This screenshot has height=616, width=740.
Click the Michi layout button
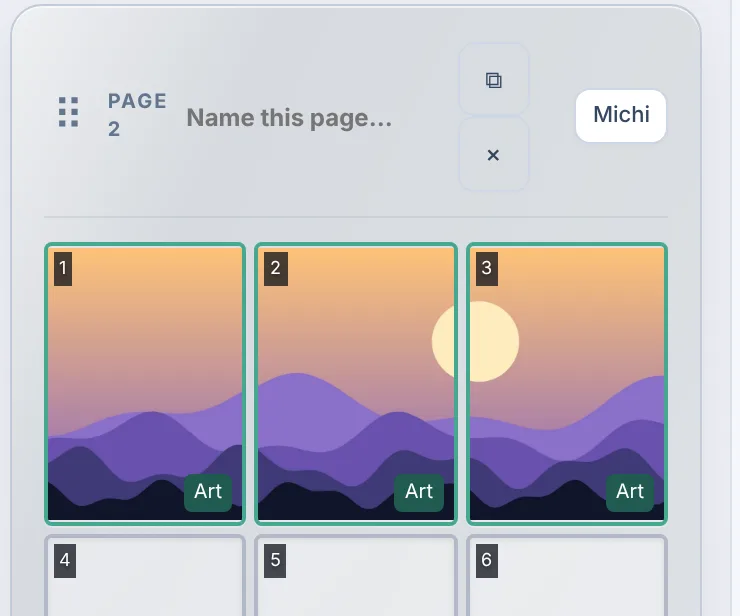(621, 115)
